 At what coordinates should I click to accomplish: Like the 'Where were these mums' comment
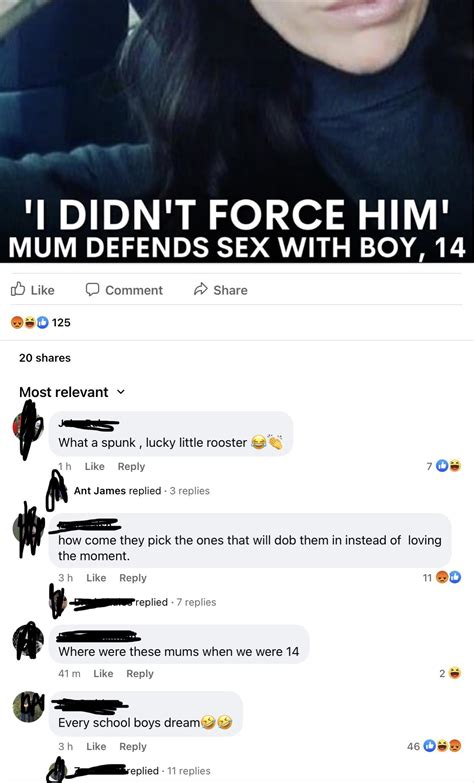point(103,674)
